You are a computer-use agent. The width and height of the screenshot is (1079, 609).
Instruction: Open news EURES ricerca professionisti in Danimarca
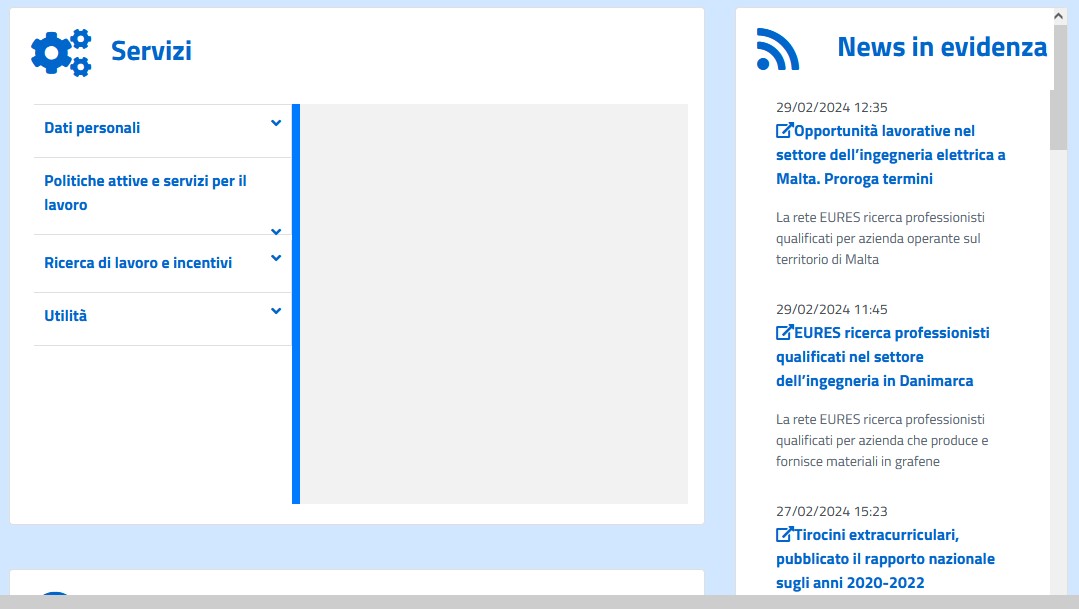coord(883,356)
